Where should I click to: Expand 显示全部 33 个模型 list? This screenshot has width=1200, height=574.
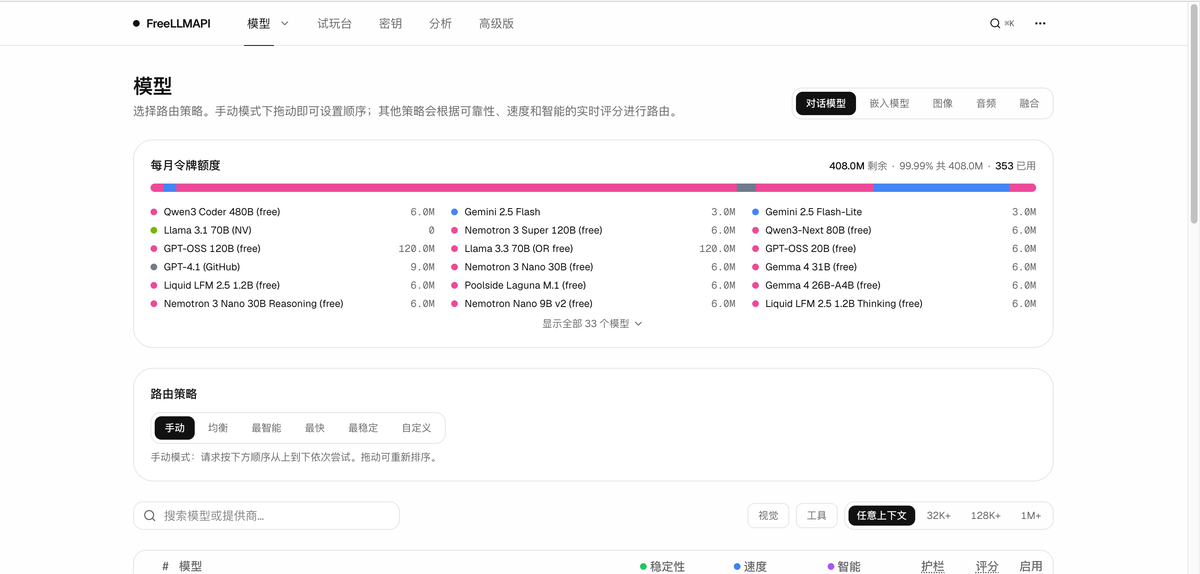tap(592, 324)
